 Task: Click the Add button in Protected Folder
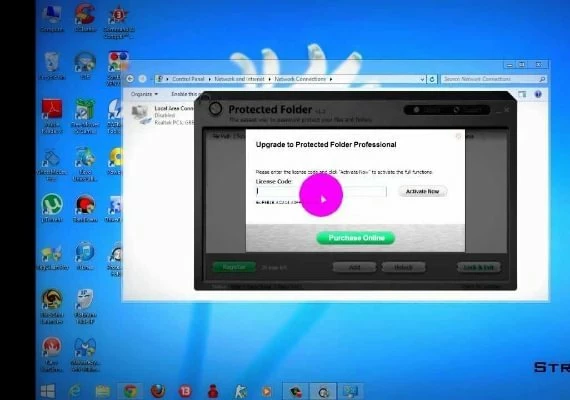pos(354,268)
